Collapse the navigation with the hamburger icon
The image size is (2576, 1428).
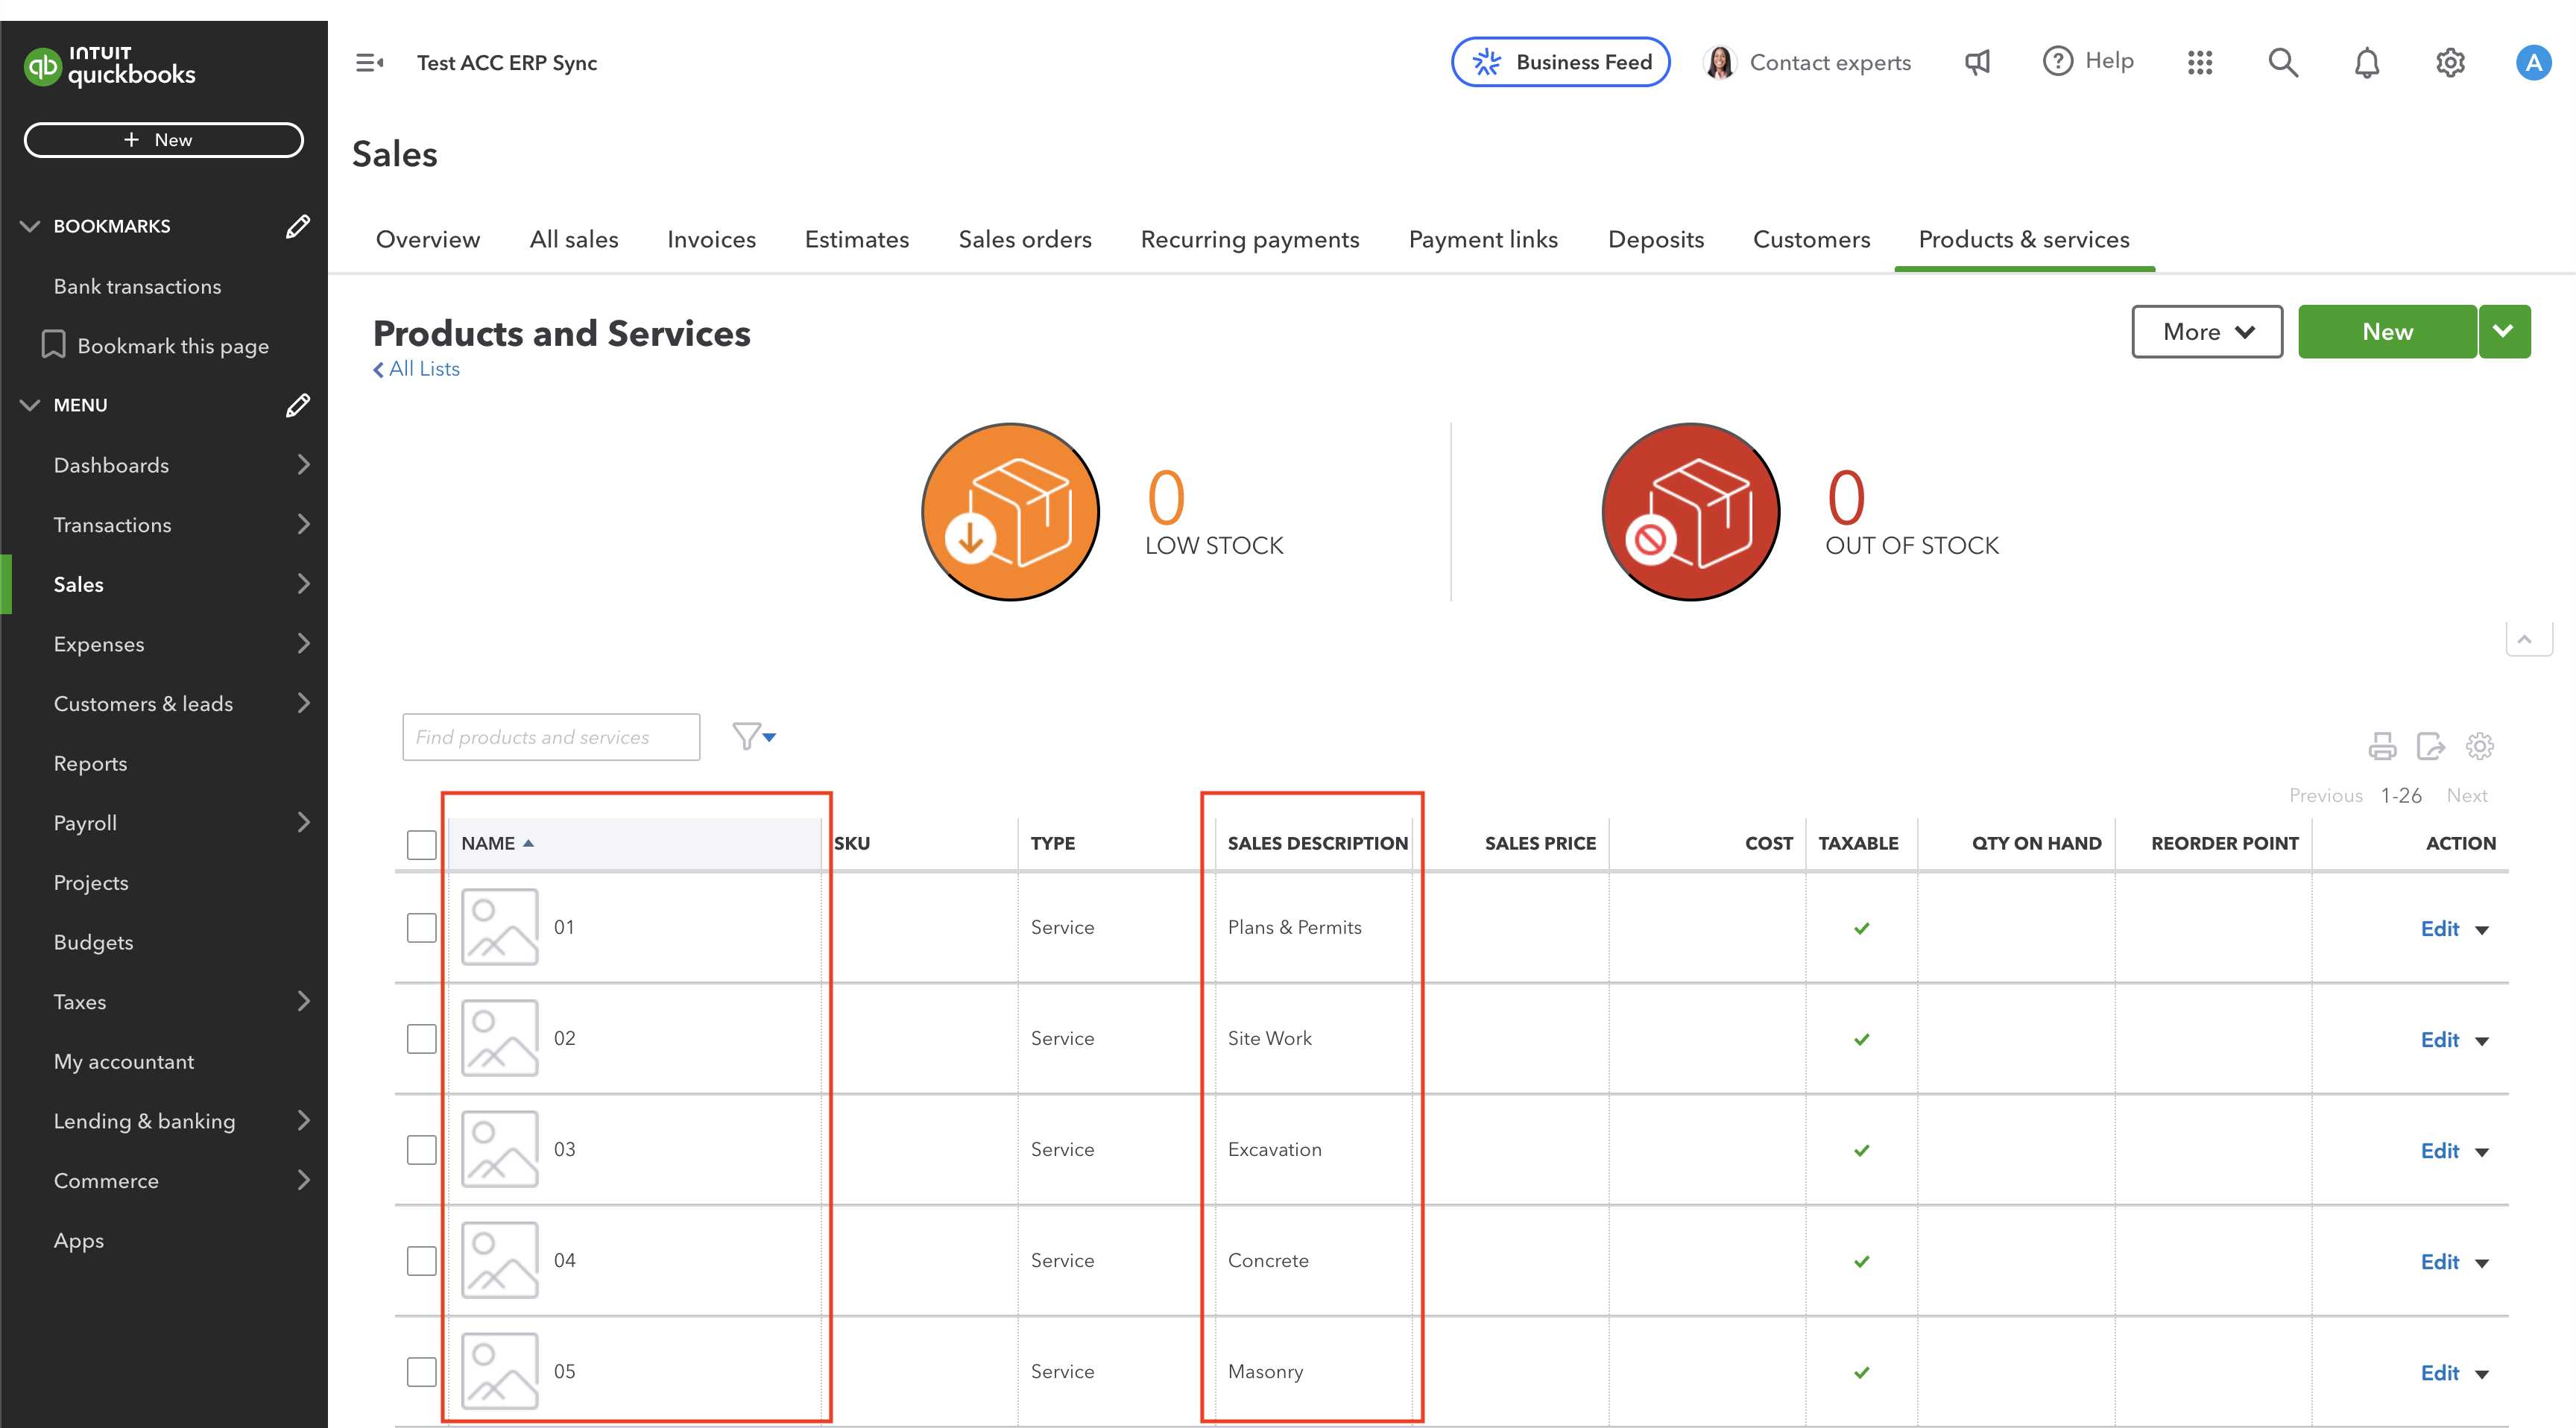tap(368, 62)
